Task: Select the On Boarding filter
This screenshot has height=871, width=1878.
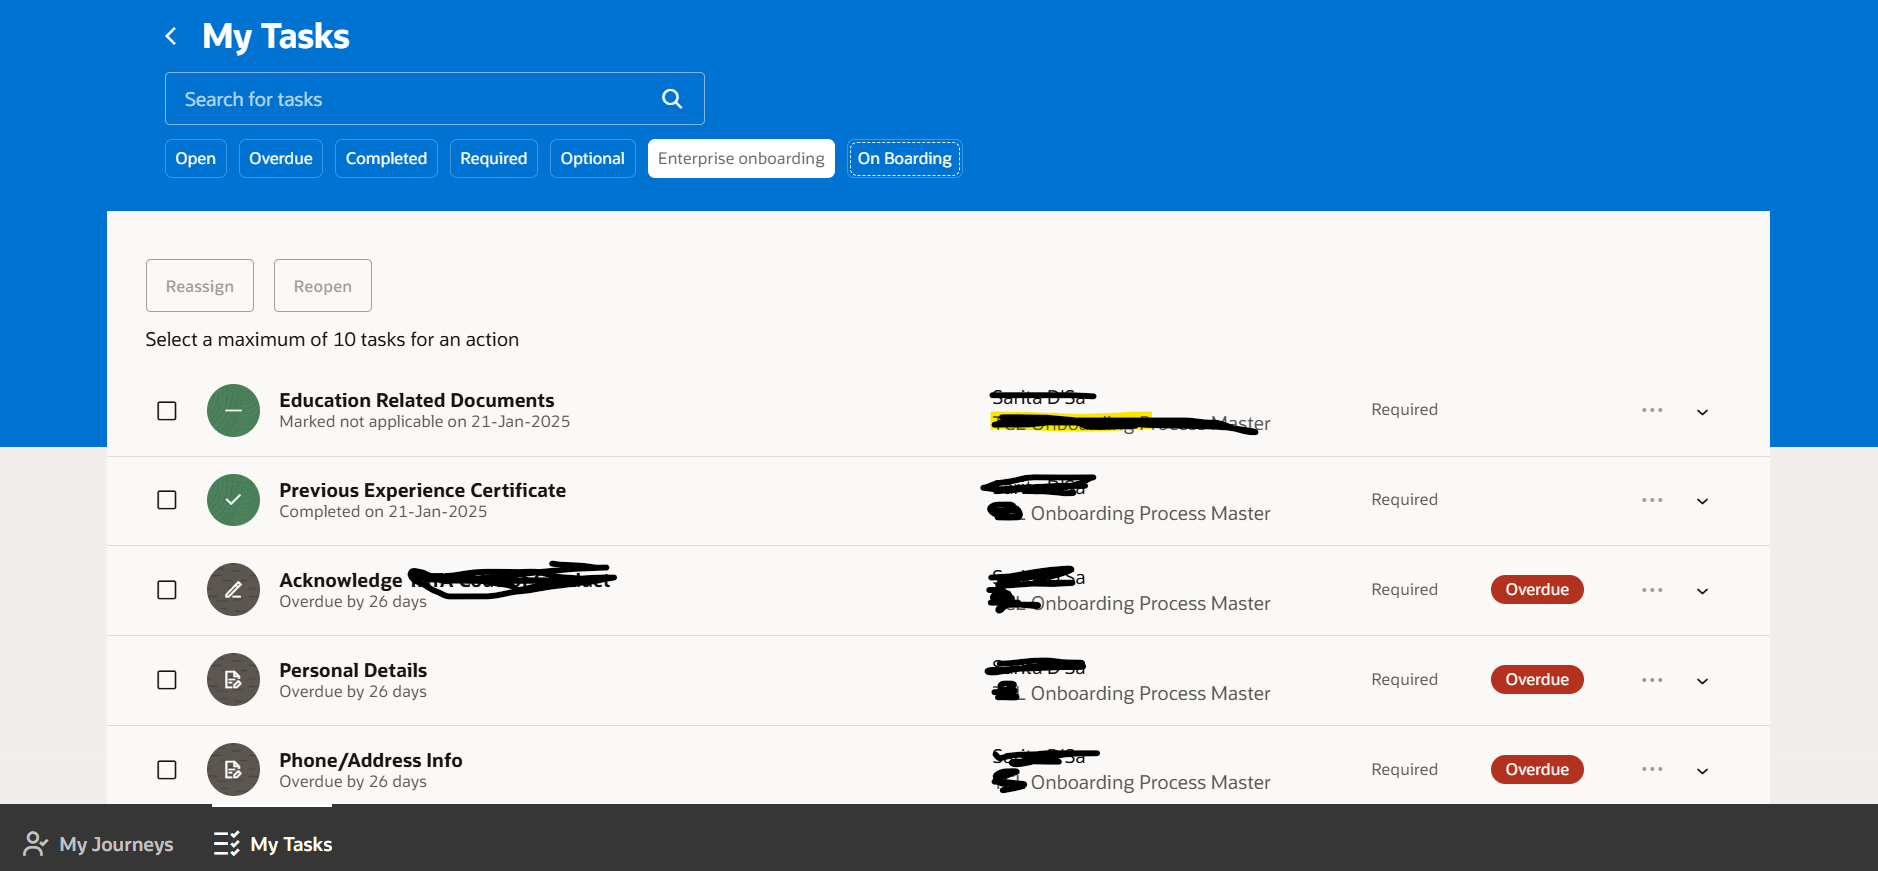Action: pos(905,158)
